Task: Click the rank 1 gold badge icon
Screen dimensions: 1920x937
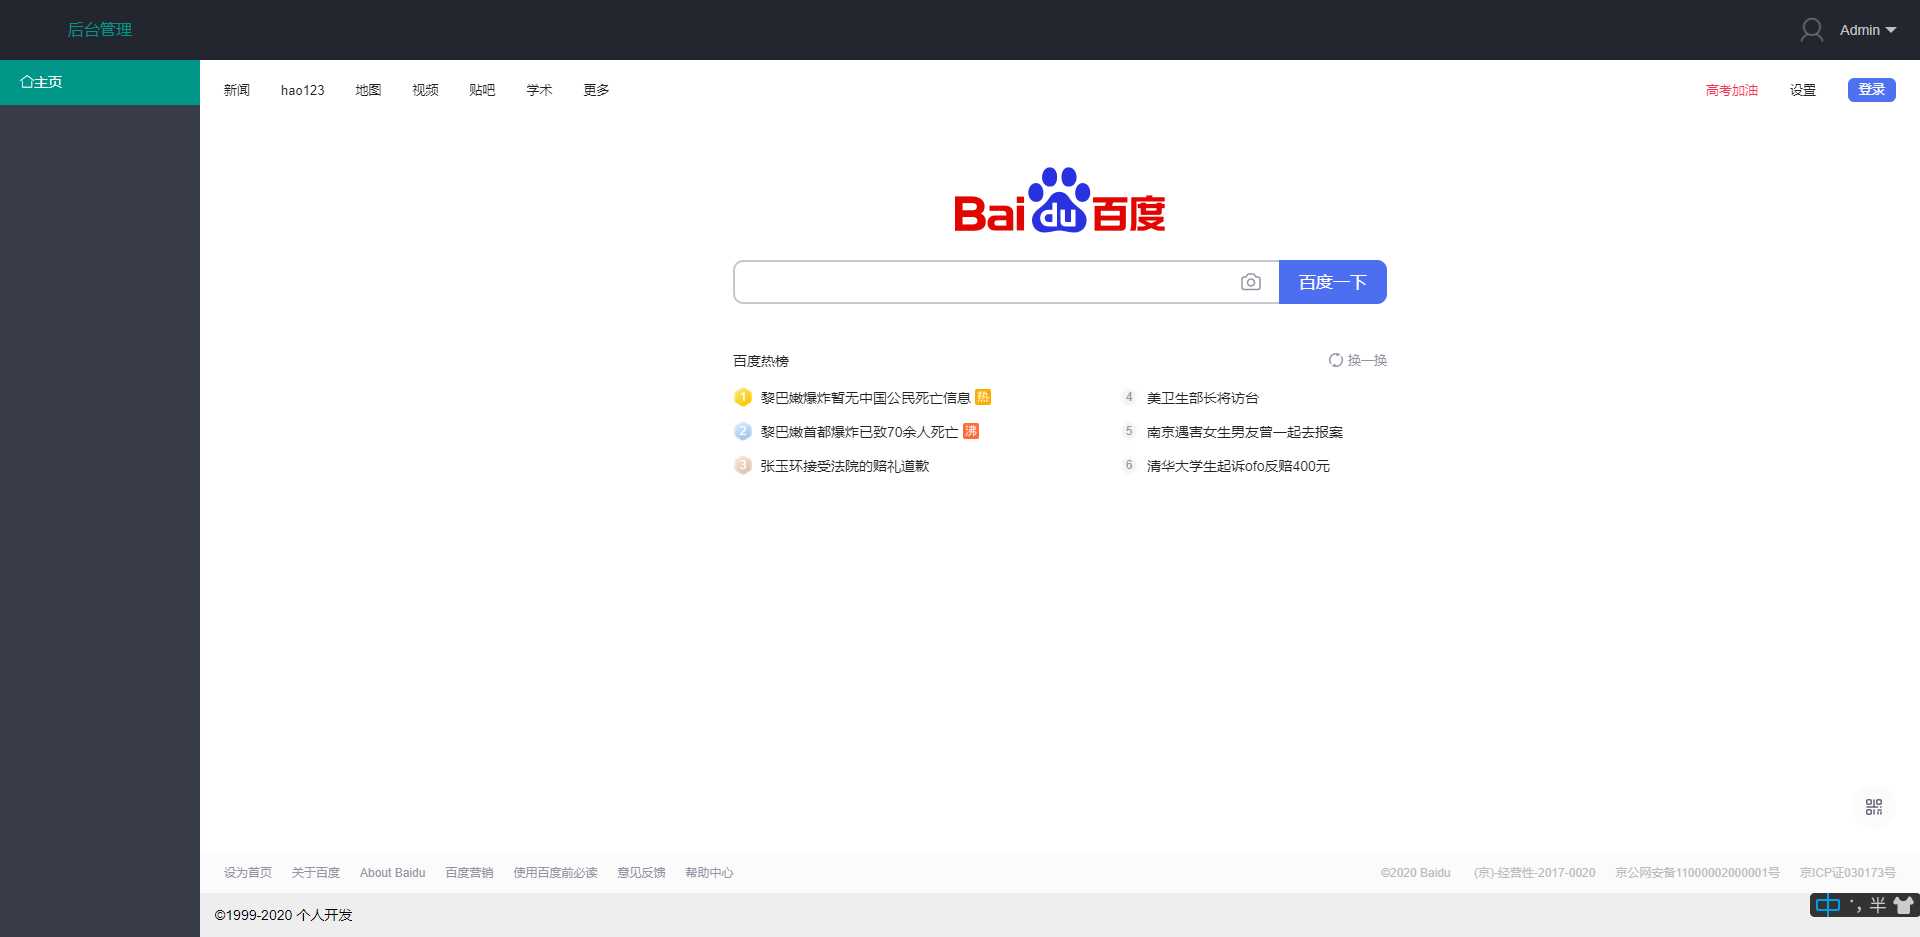Action: click(743, 398)
